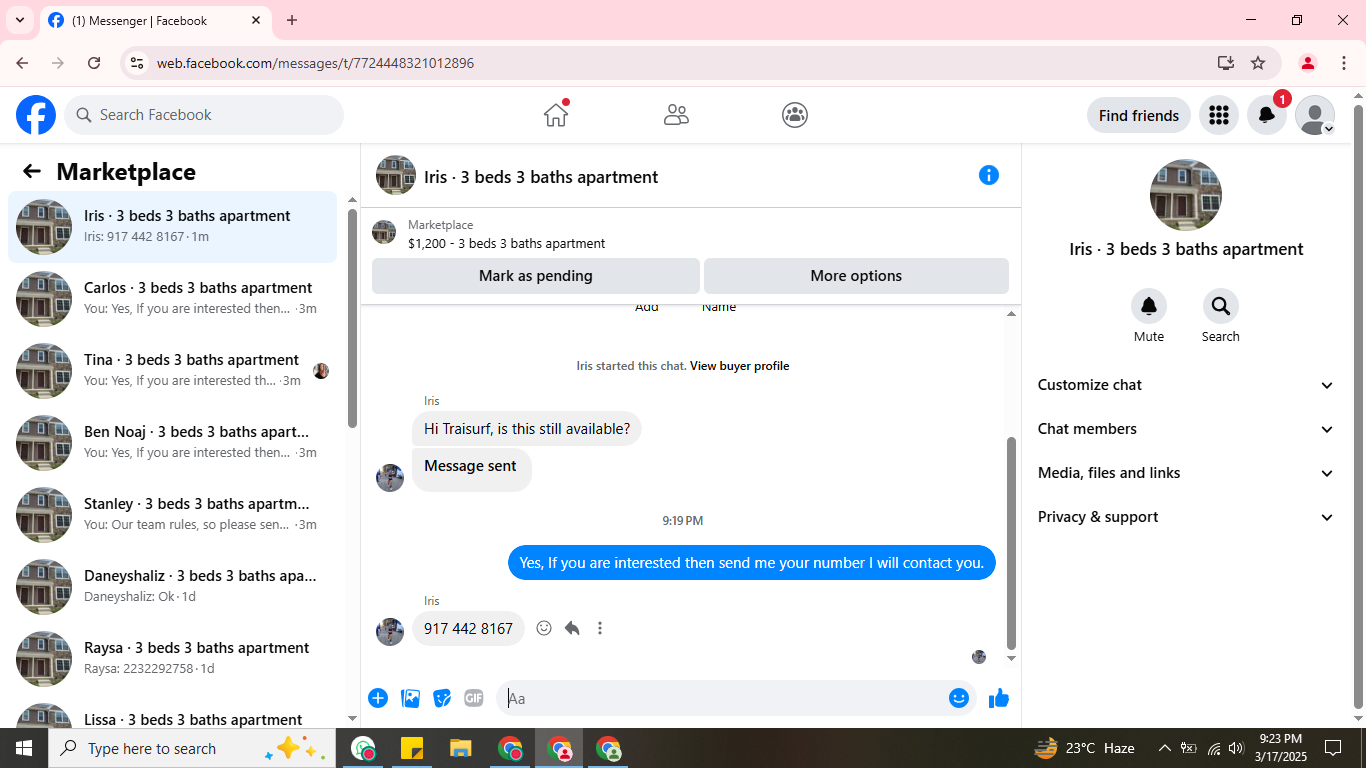Go to the Home feed icon
The image size is (1366, 768).
point(556,115)
